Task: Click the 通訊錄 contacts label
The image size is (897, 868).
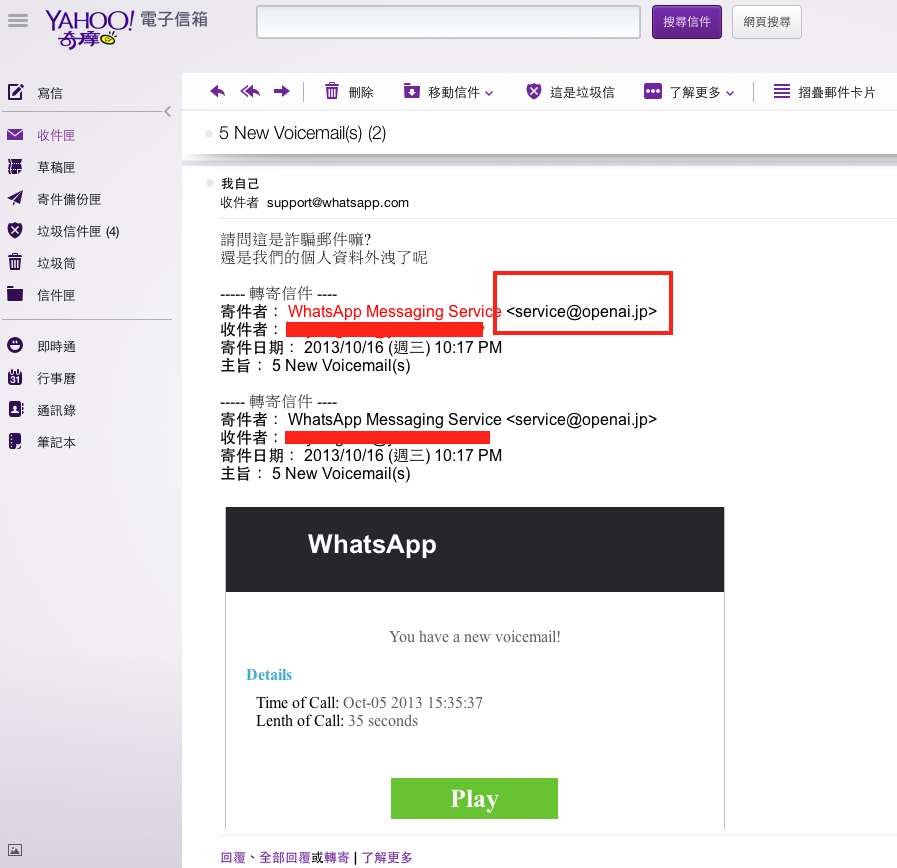Action: [x=56, y=411]
